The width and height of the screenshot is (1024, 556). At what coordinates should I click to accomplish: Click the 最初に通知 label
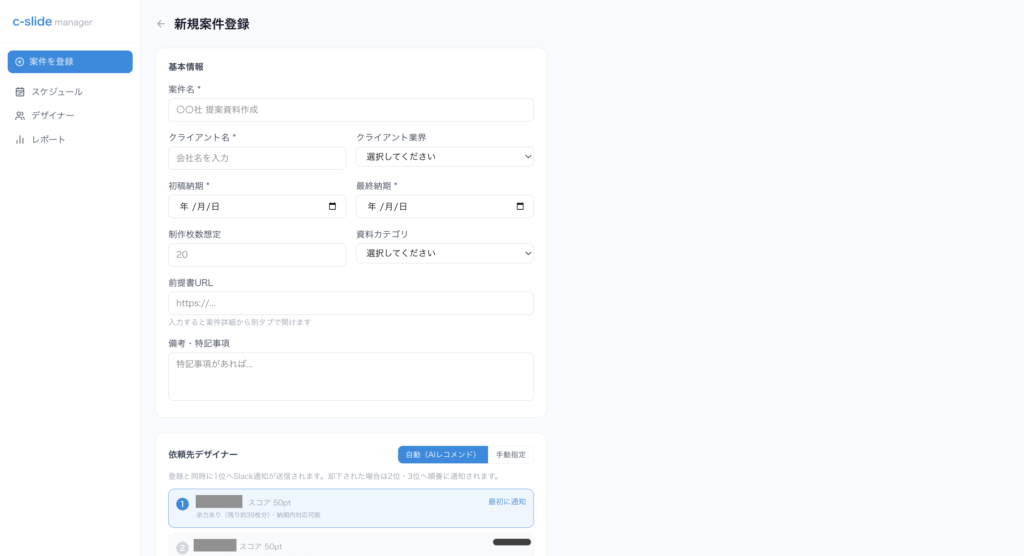(507, 502)
